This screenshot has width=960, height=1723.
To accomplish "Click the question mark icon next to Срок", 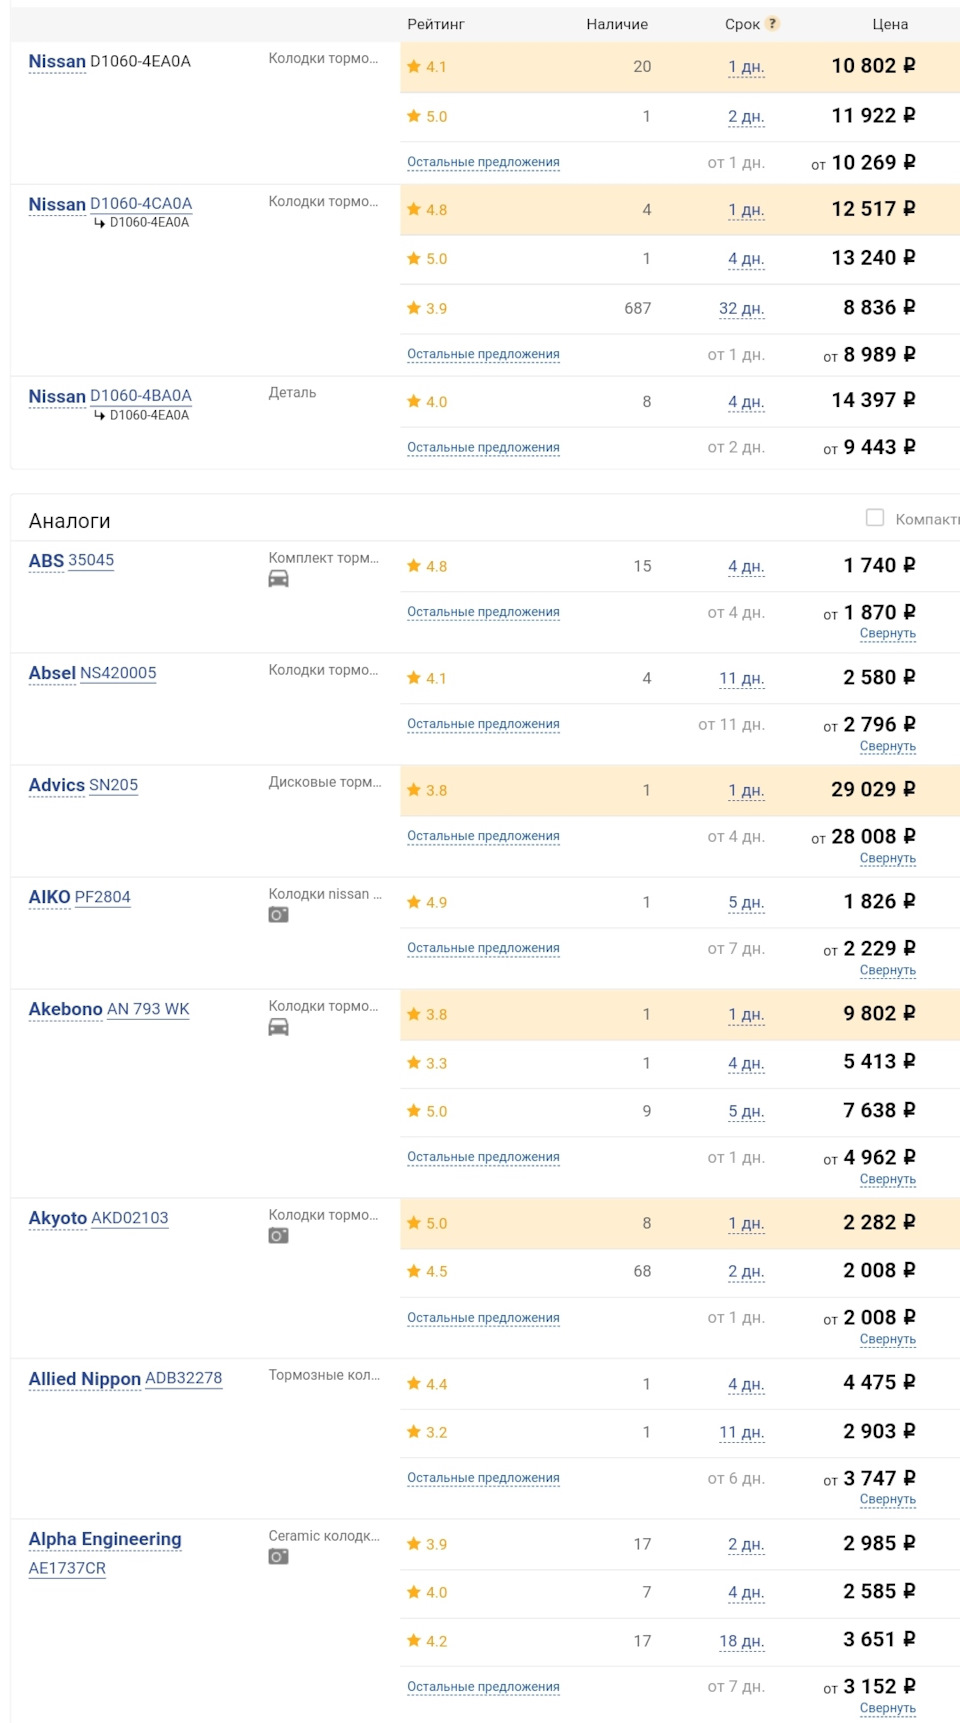I will pos(773,24).
